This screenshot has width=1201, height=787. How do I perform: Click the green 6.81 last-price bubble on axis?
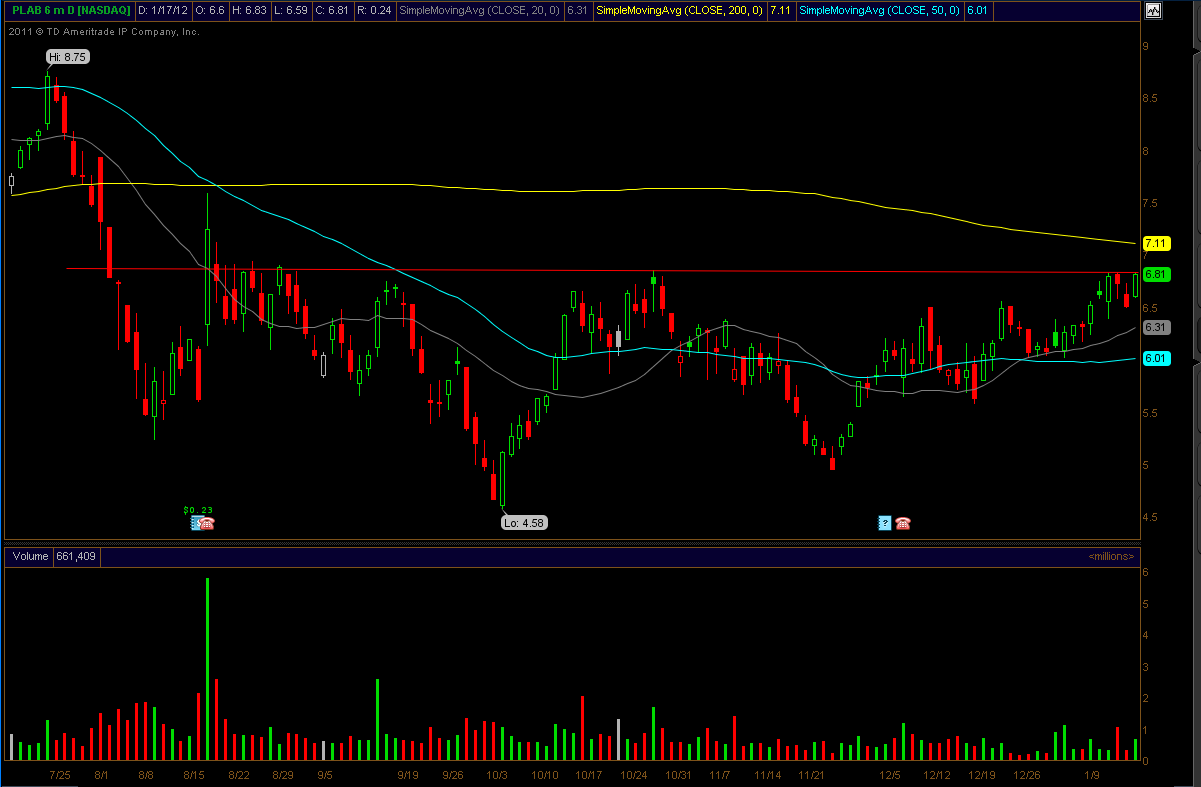(1157, 274)
